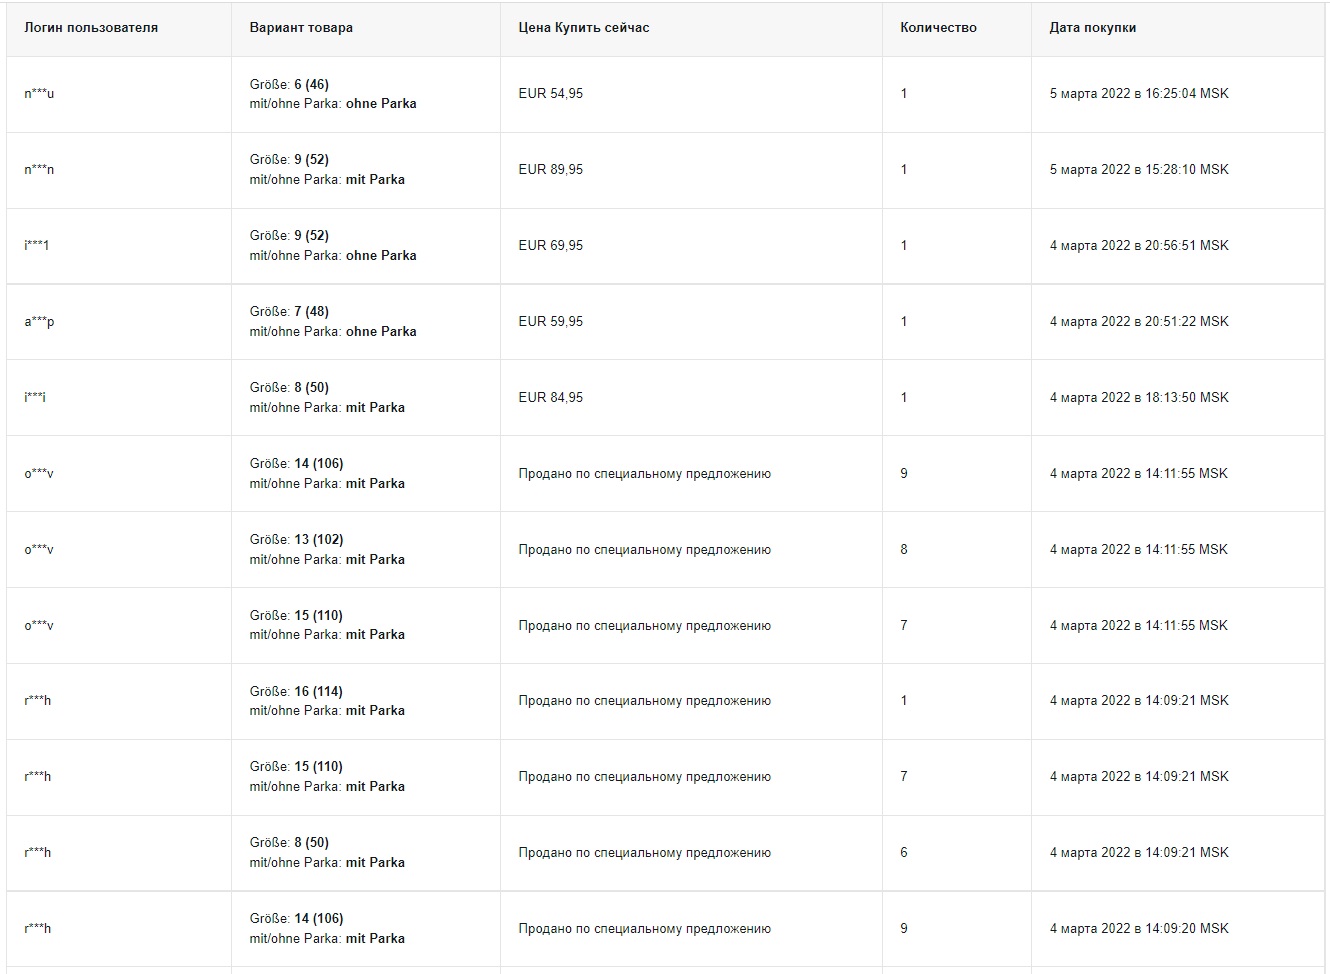This screenshot has width=1330, height=974.
Task: Select the price EUR 89,95
Action: (550, 170)
